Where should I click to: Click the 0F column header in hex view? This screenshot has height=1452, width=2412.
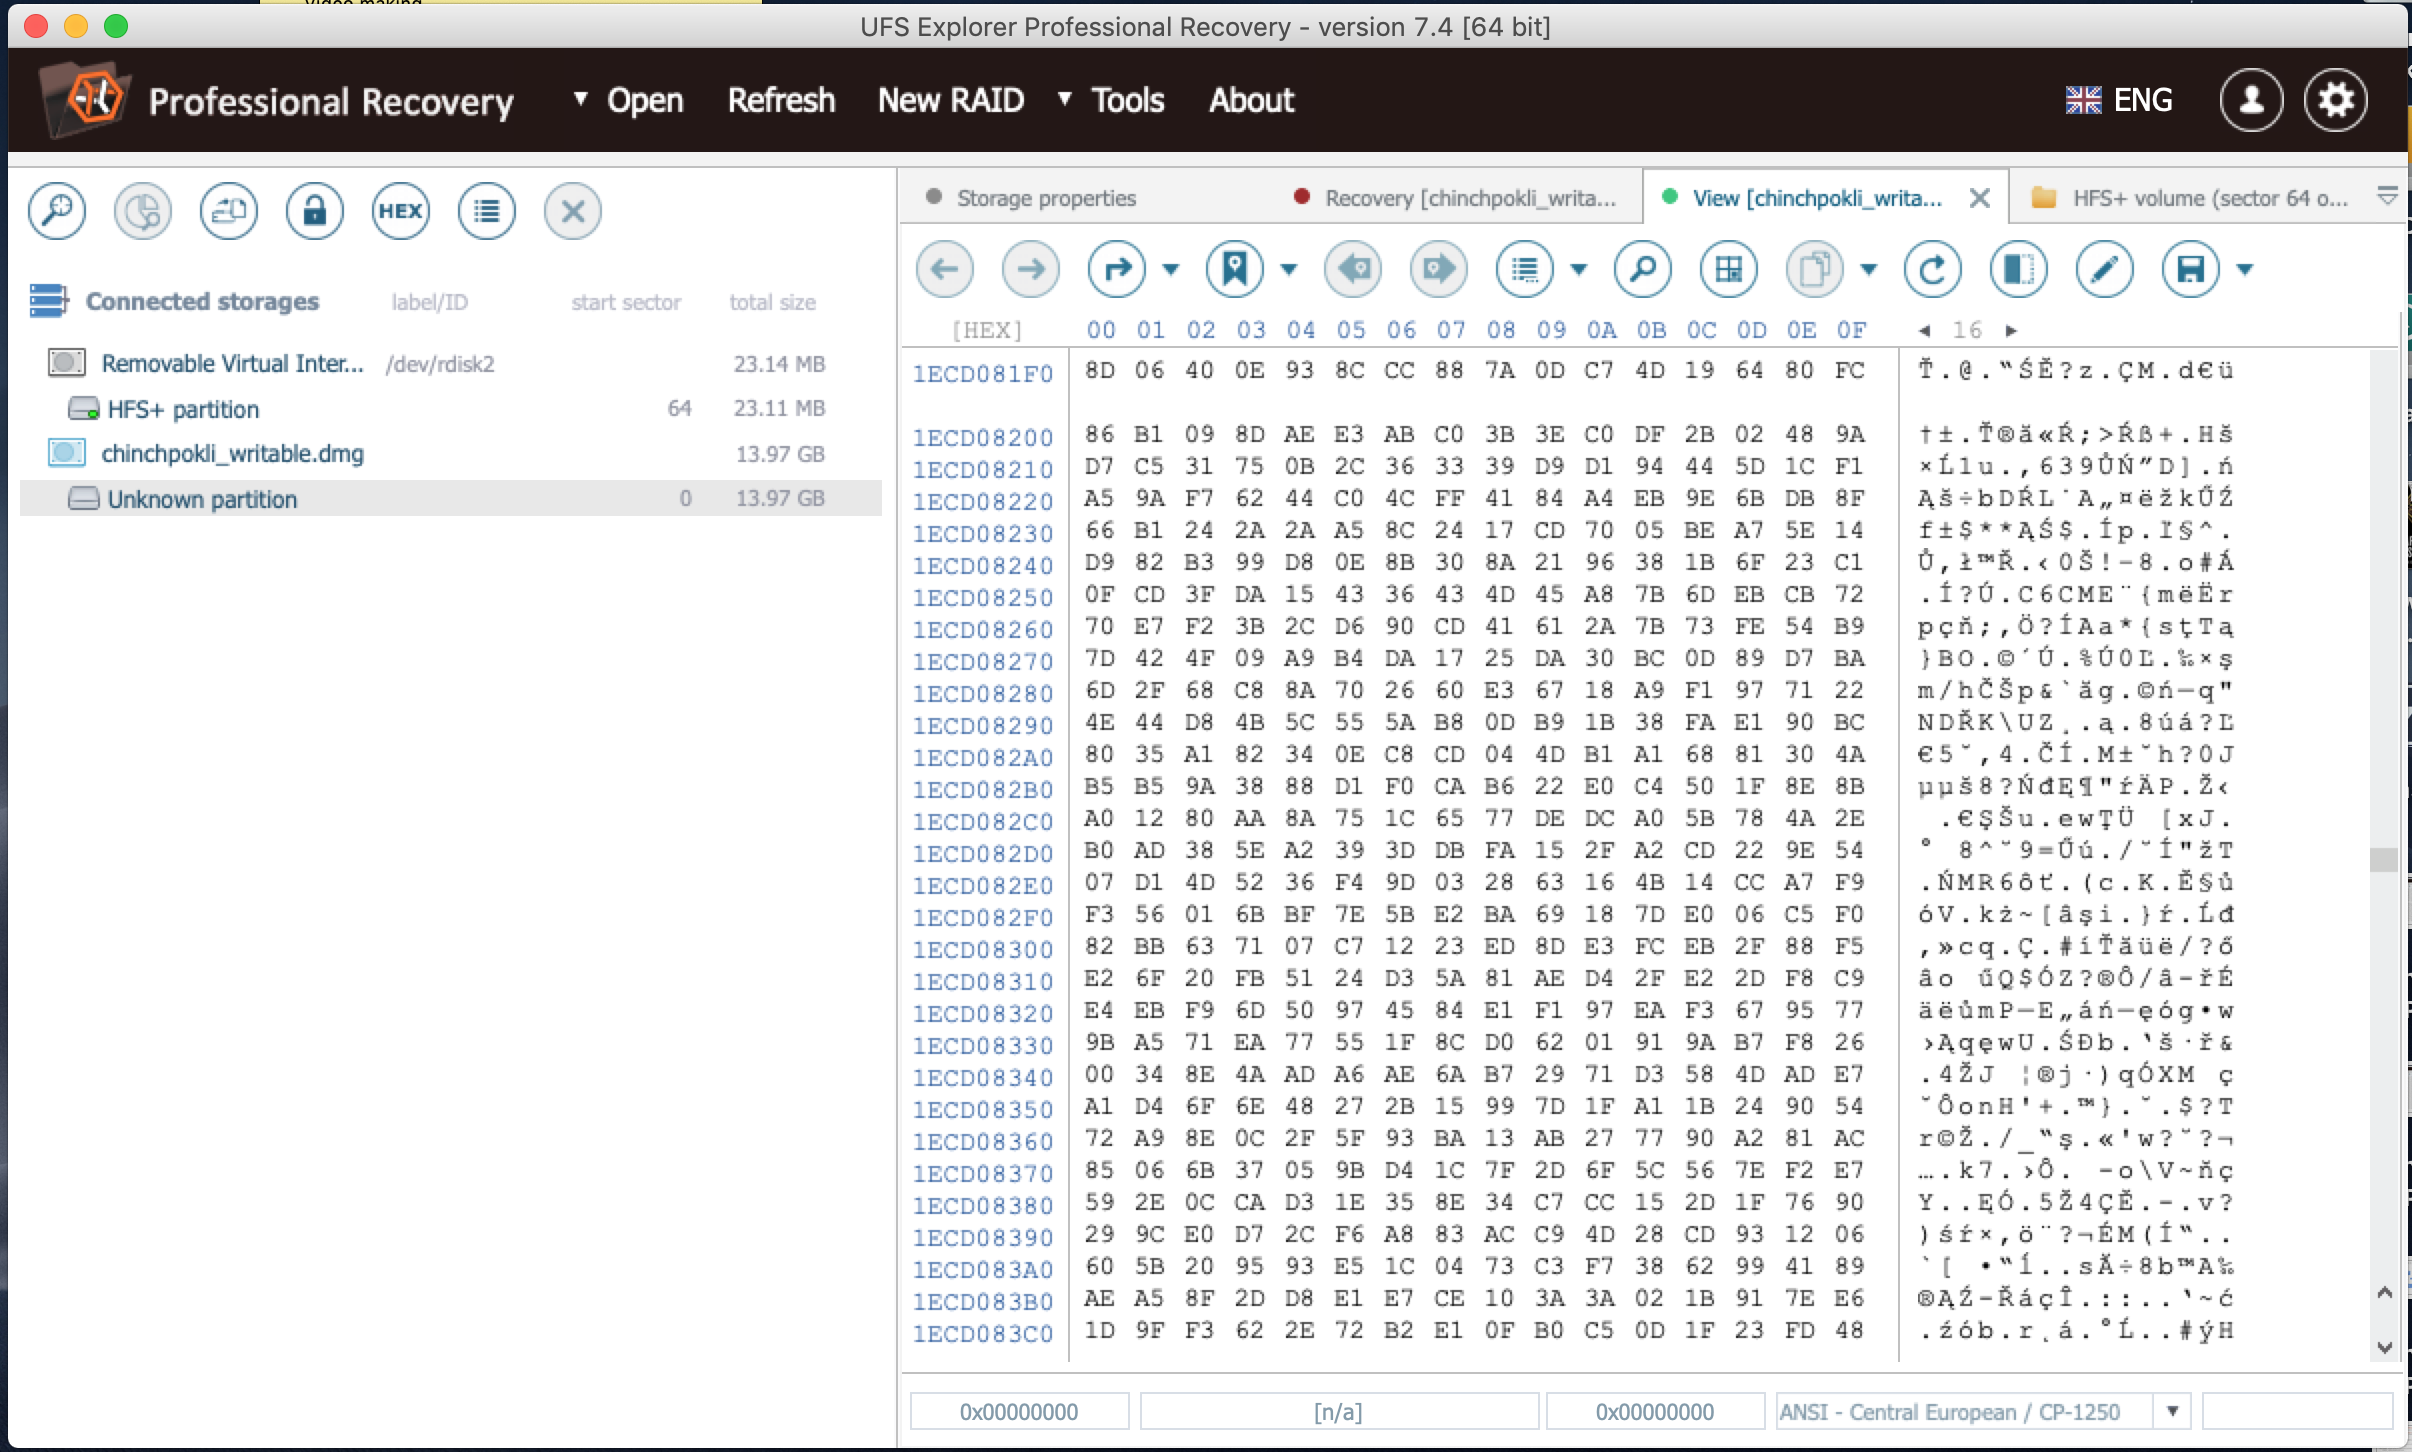coord(1850,330)
